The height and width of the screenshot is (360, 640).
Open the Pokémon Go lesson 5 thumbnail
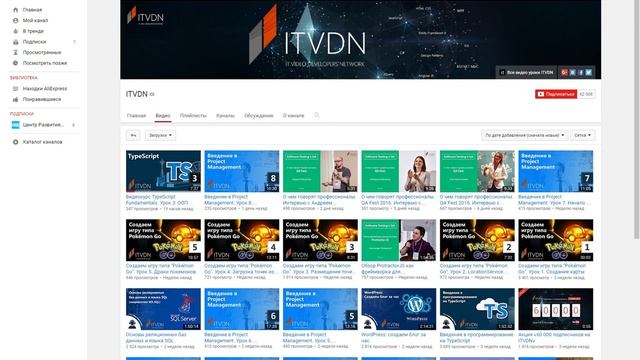pos(163,240)
